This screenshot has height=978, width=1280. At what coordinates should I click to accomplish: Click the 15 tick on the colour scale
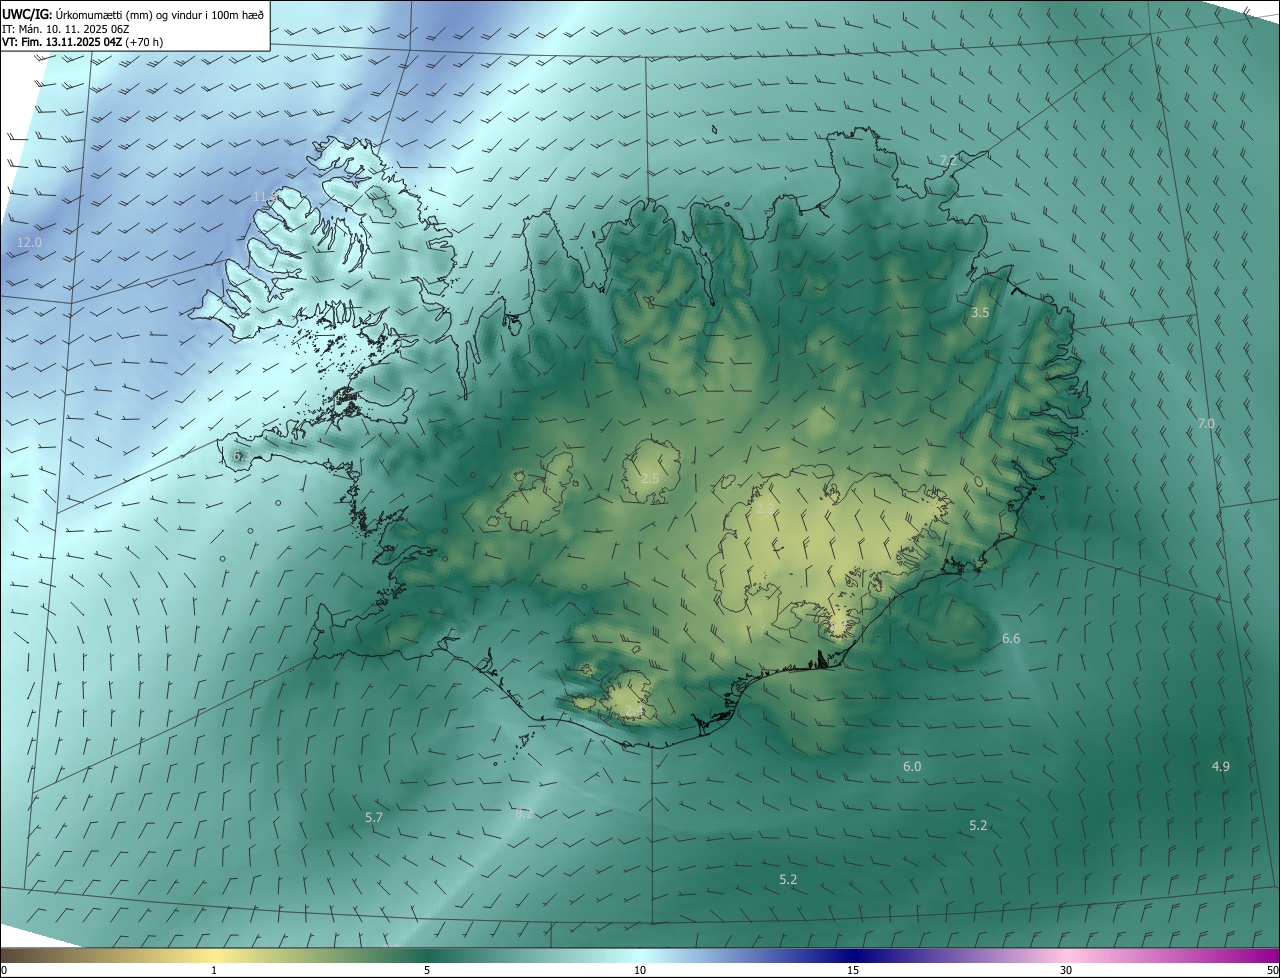pos(853,970)
